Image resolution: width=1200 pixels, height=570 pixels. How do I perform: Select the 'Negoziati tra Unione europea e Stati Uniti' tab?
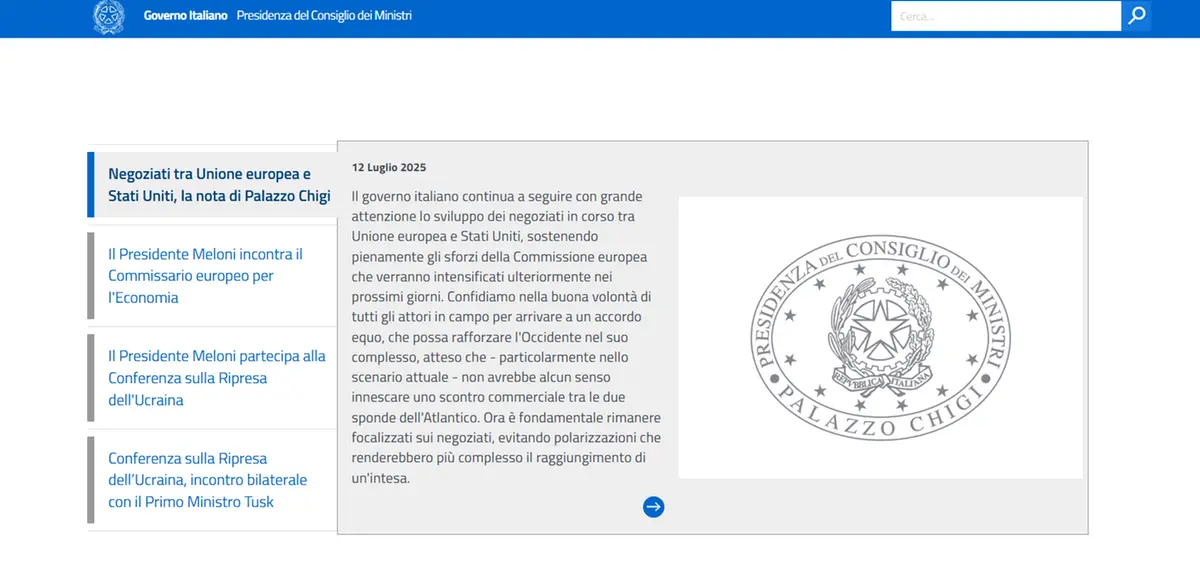click(x=212, y=185)
